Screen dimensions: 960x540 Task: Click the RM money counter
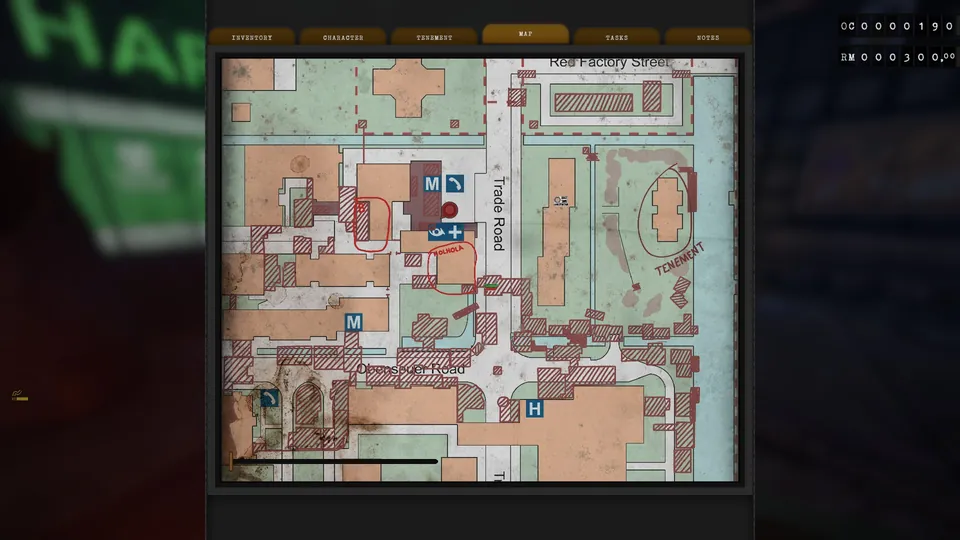coord(897,57)
